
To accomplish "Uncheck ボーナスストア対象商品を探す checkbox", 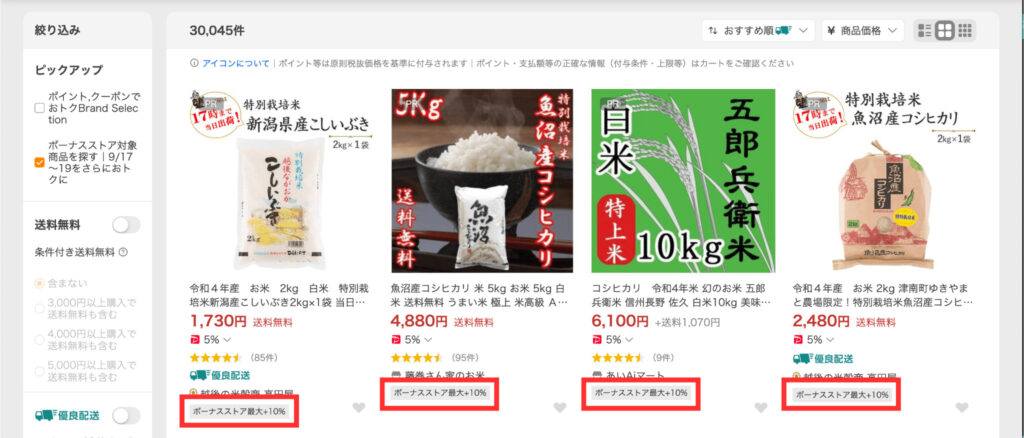I will [40, 163].
